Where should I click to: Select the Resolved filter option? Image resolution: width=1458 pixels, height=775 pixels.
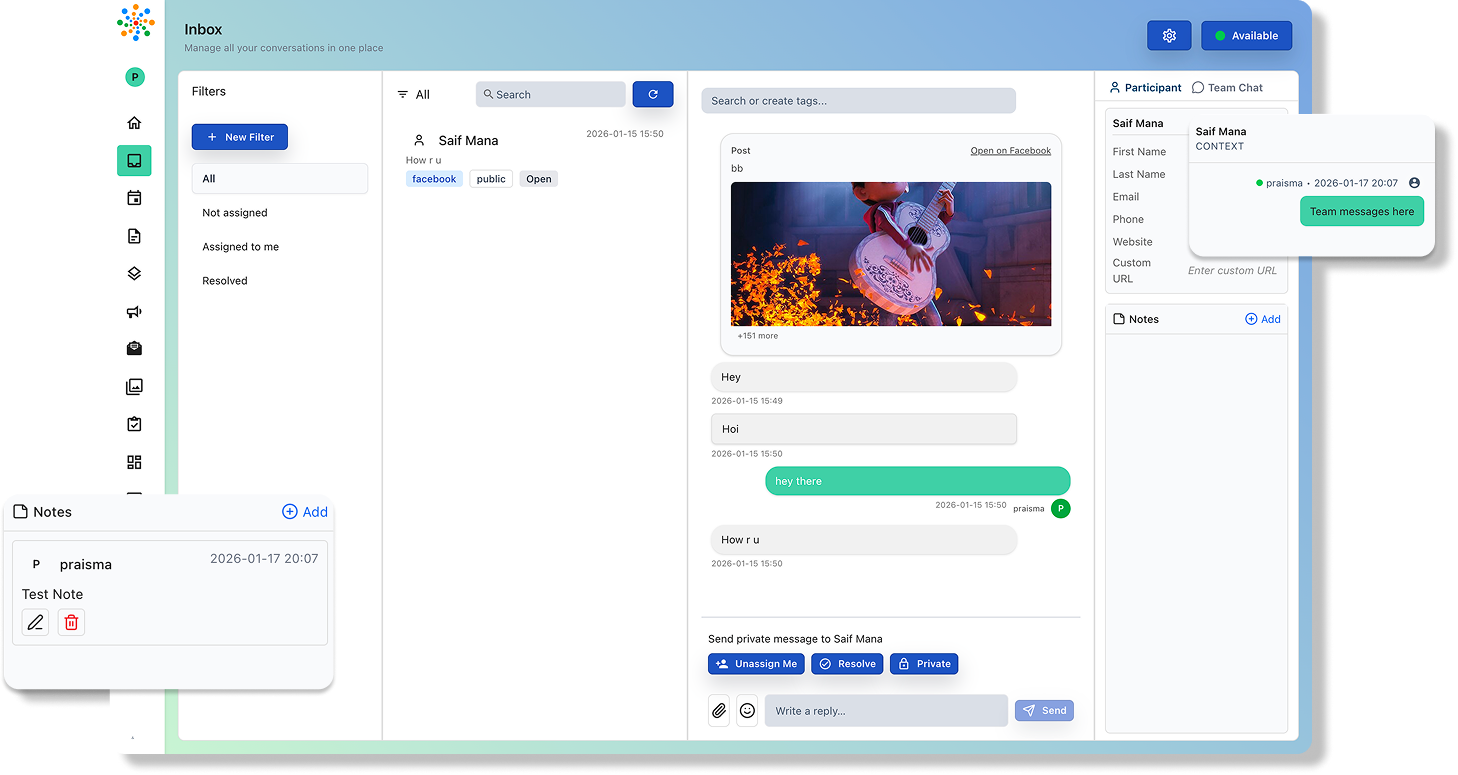click(x=225, y=280)
